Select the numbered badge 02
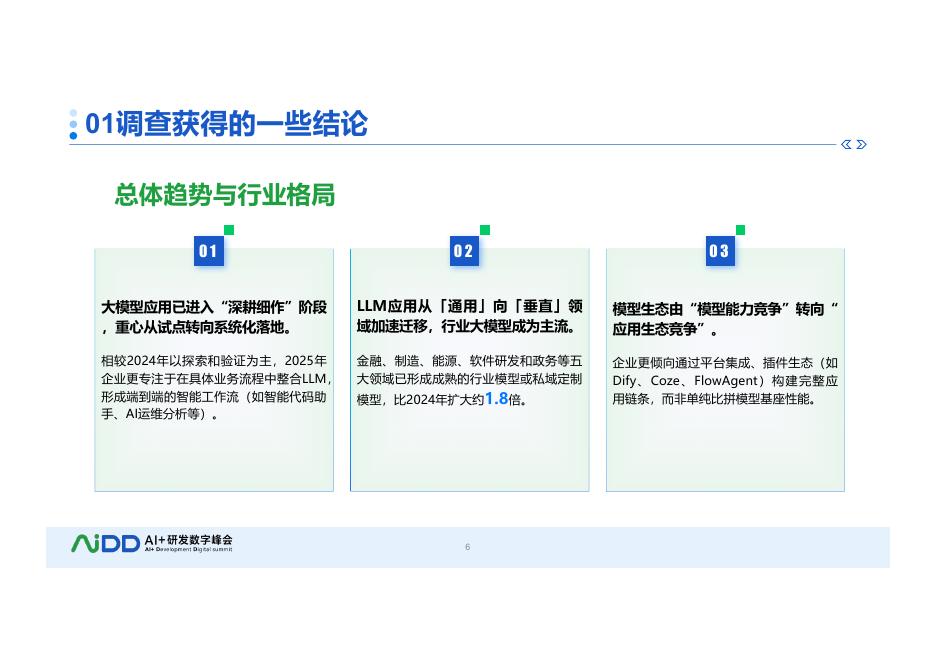 click(x=464, y=251)
